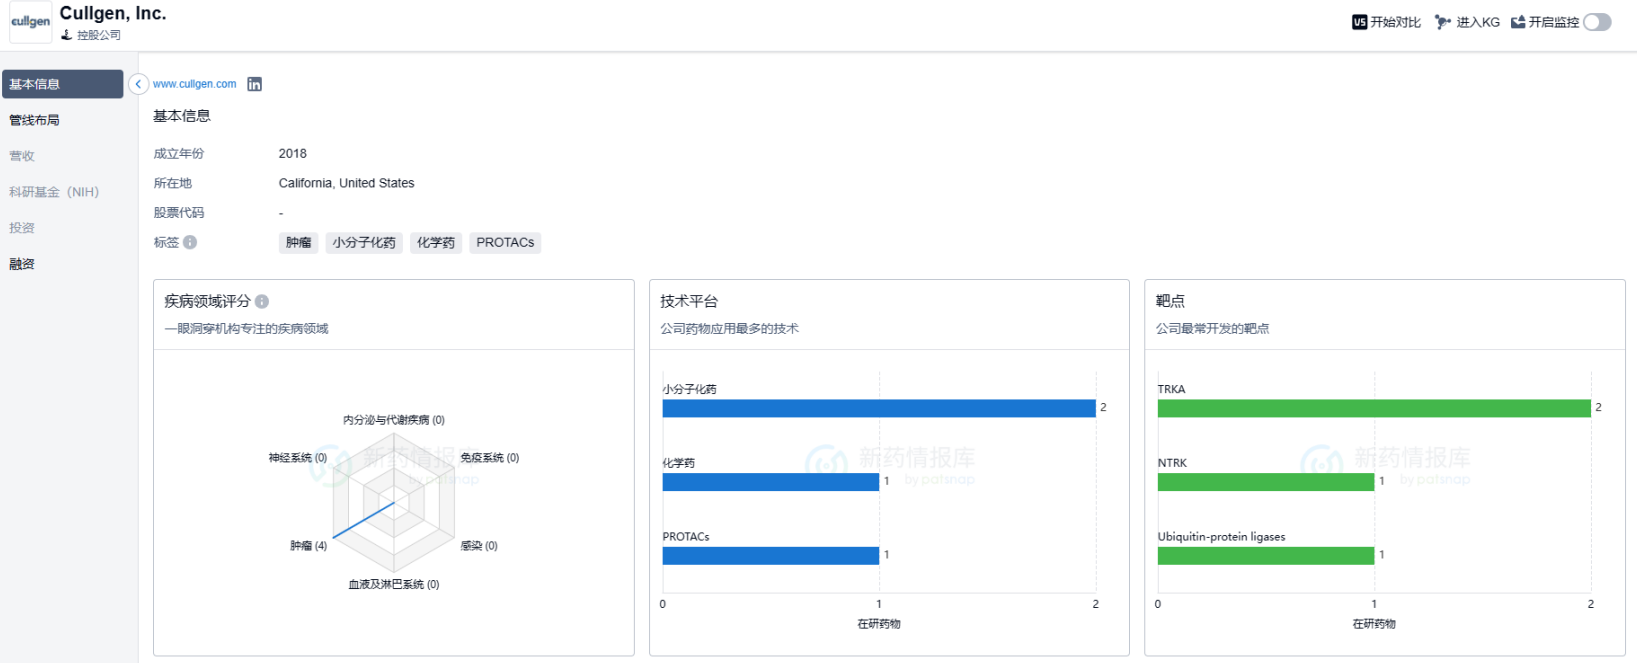Click the 肿瘤 (4) radar chart label
Viewport: 1637px width, 663px height.
coord(308,546)
